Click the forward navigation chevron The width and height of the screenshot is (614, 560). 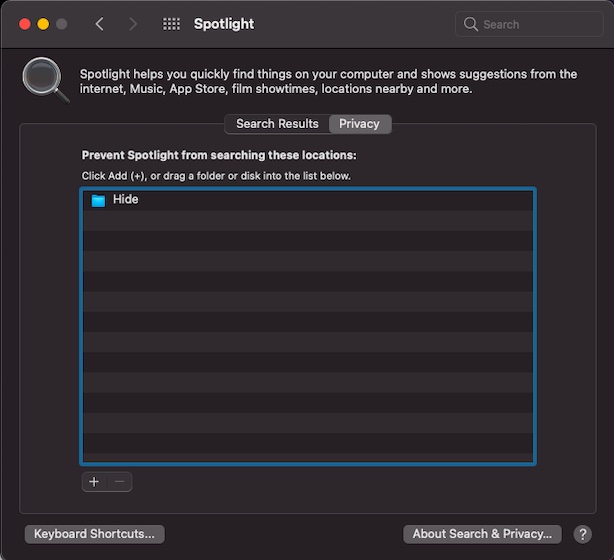click(x=133, y=24)
